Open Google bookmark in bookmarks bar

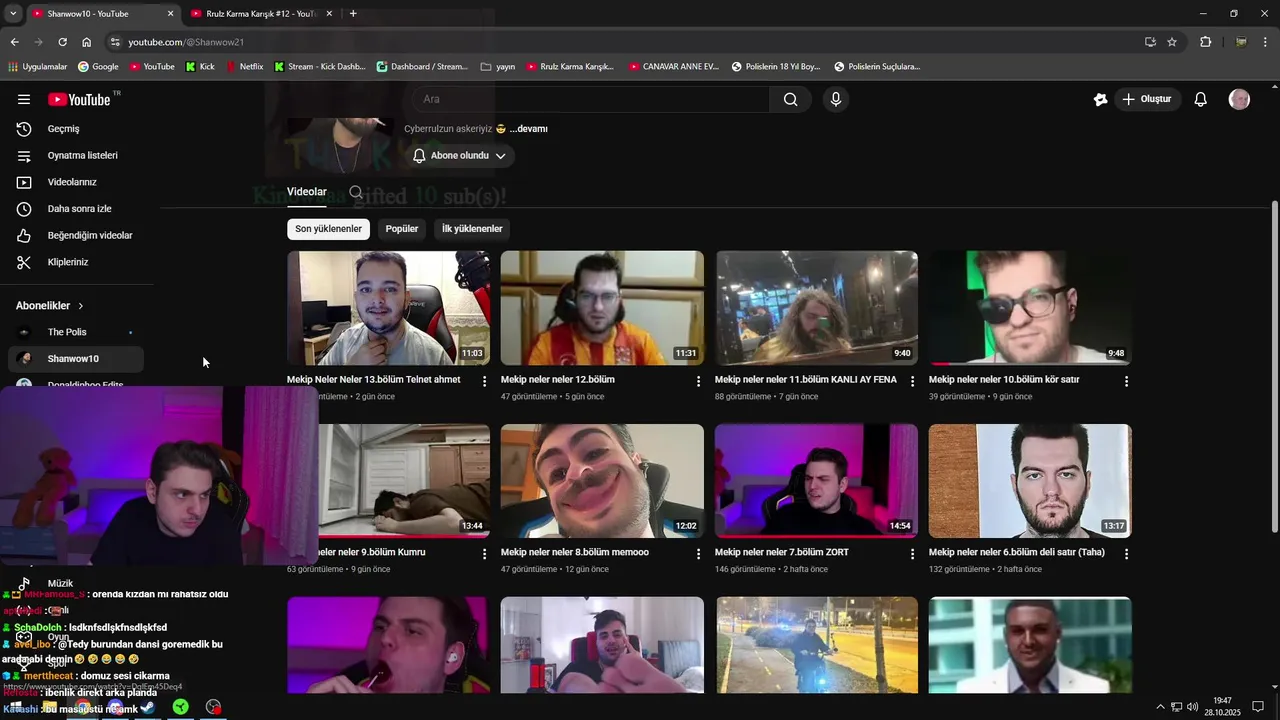(98, 67)
